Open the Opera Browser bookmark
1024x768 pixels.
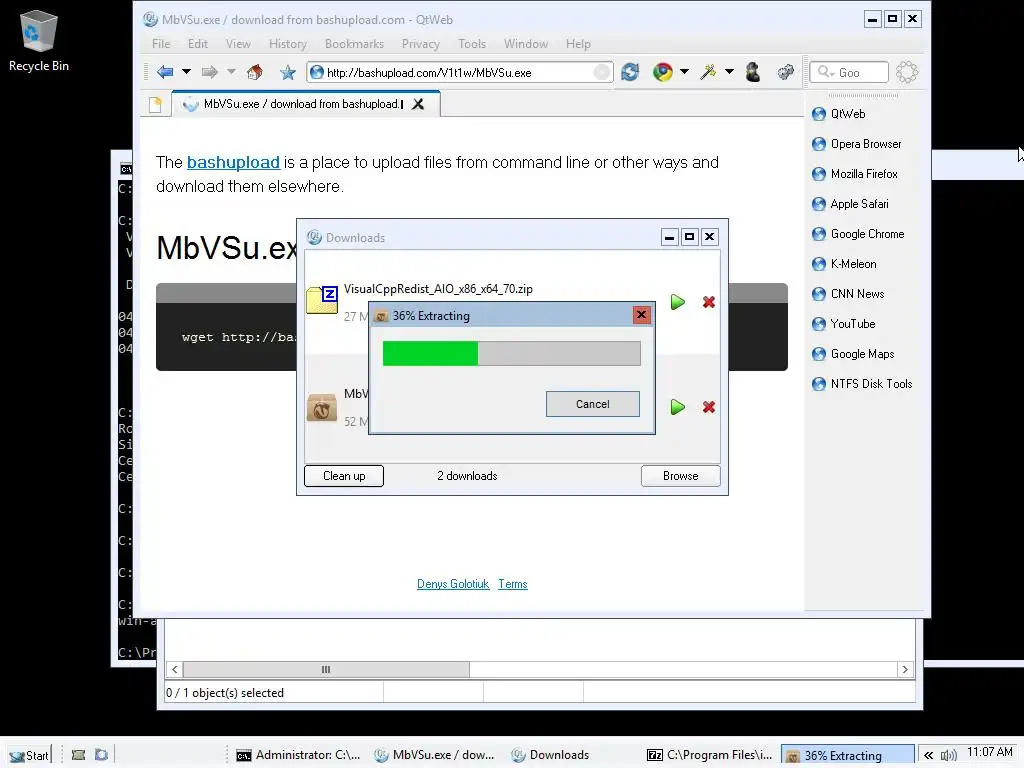856,144
